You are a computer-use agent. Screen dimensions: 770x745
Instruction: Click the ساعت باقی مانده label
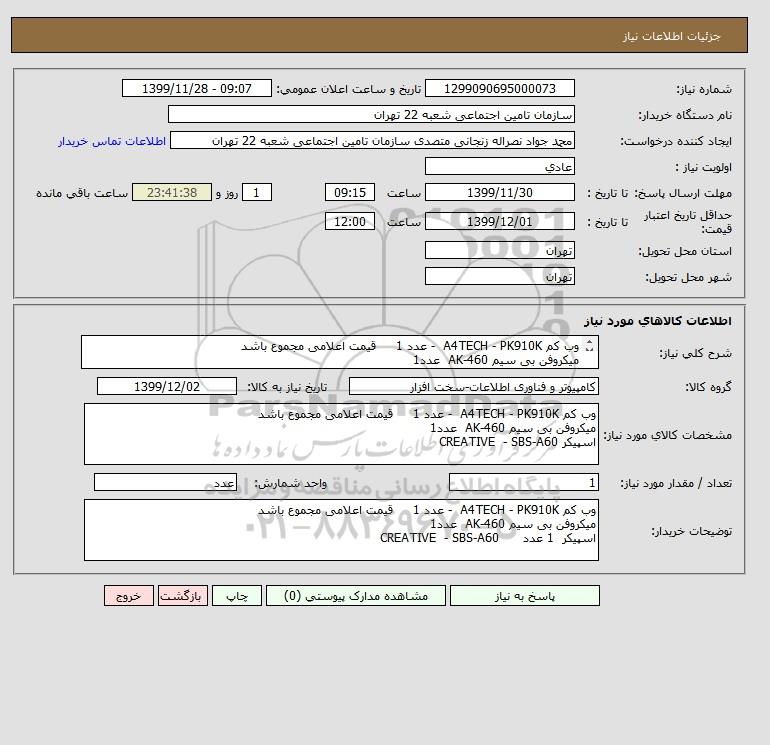[82, 193]
